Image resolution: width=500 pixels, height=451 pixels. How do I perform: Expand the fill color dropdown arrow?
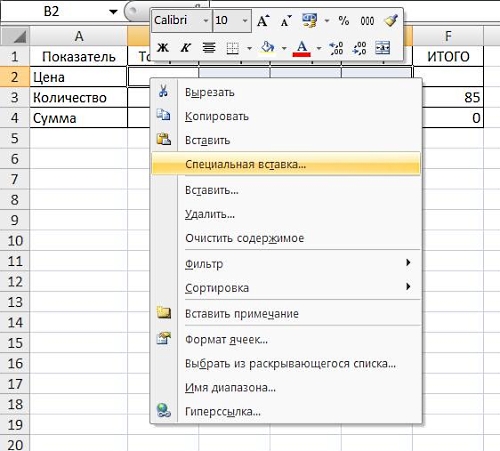[284, 48]
